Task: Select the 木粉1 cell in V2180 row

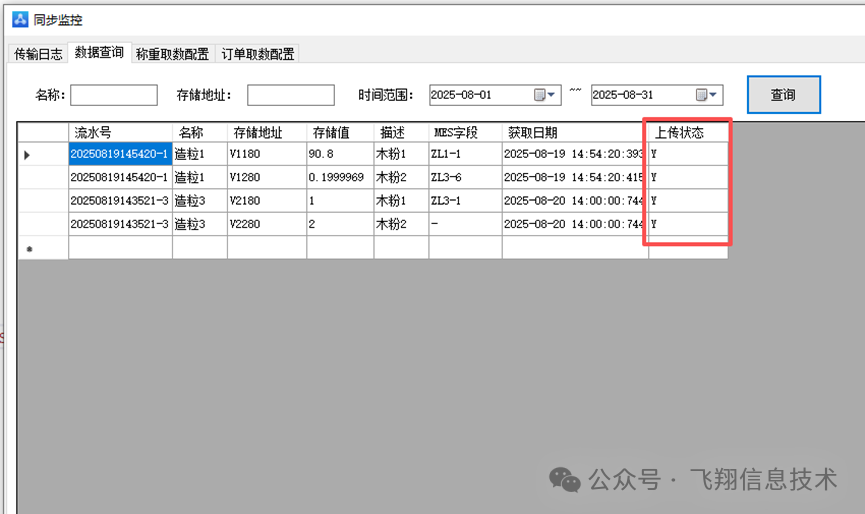Action: (x=402, y=201)
